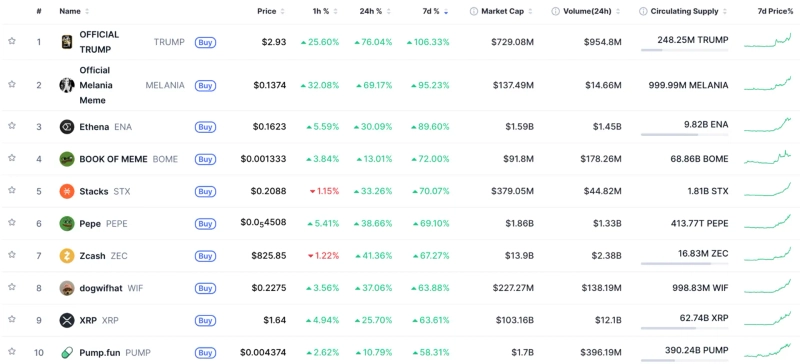Sort by Market Cap column header
The image size is (800, 364).
(507, 11)
